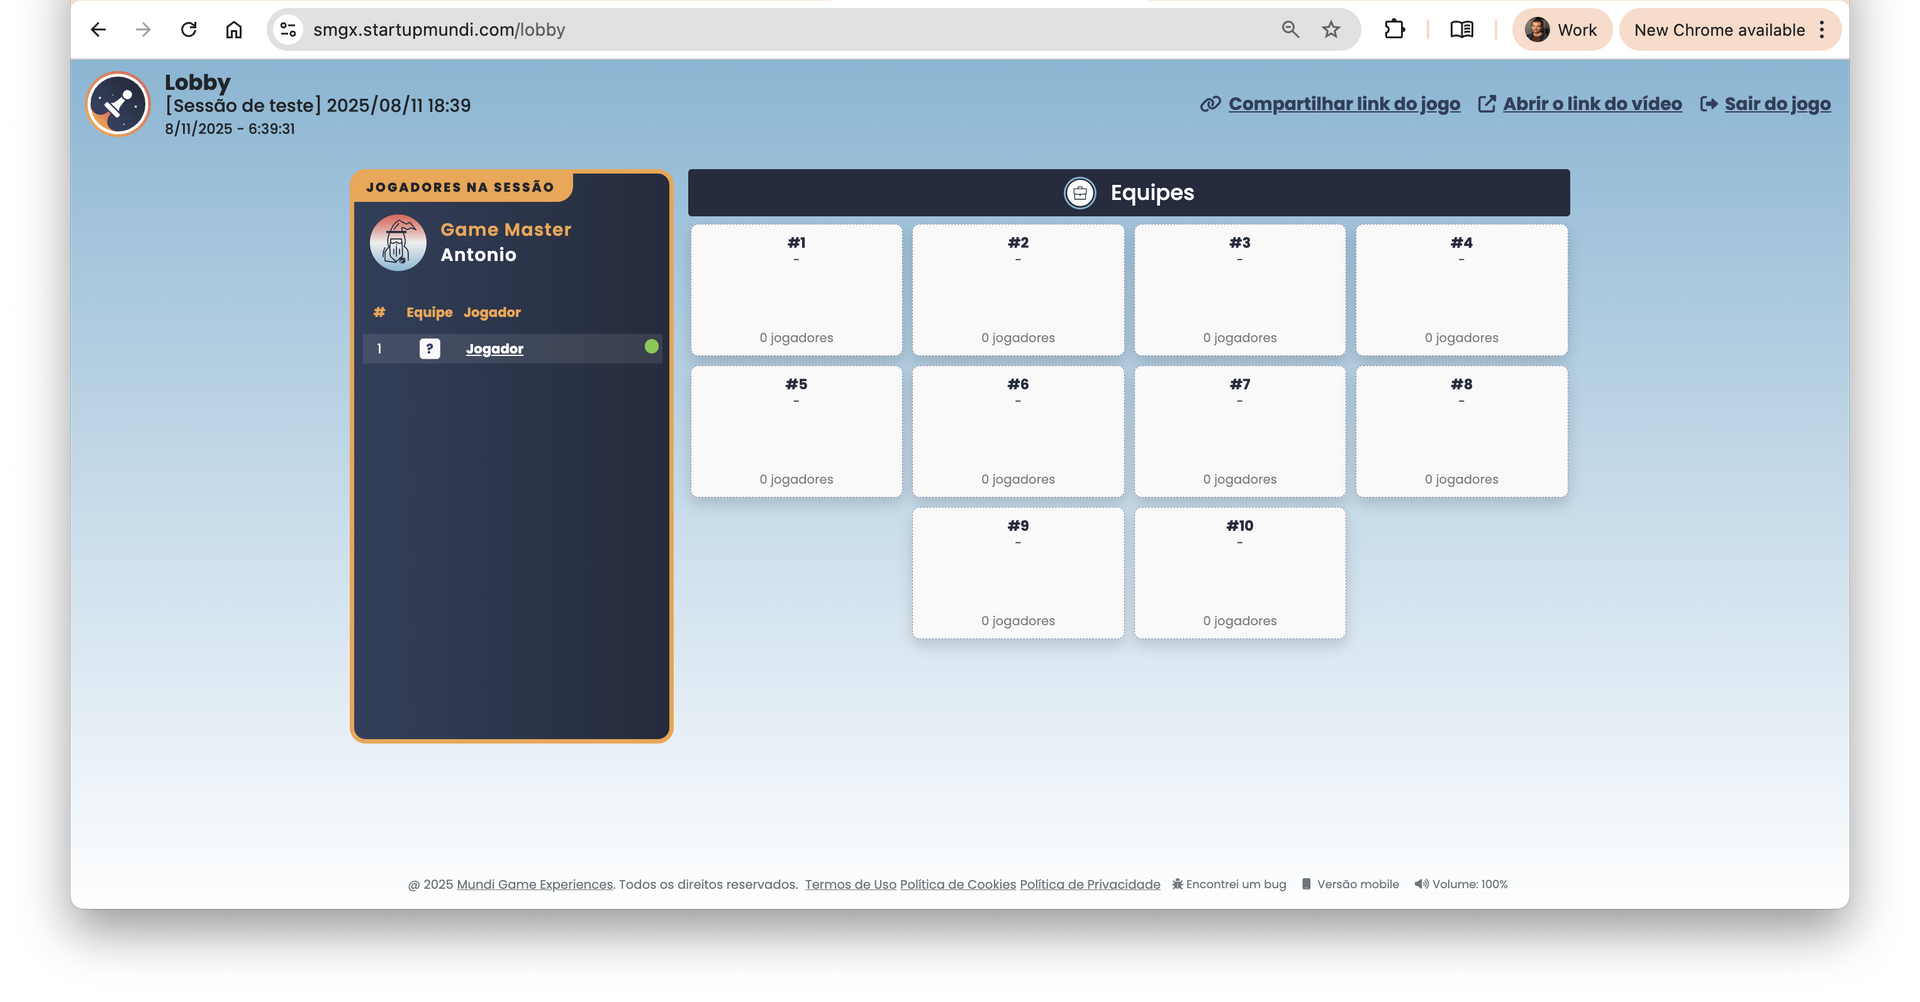The width and height of the screenshot is (1920, 1002).
Task: Select team card #4
Action: [1462, 290]
